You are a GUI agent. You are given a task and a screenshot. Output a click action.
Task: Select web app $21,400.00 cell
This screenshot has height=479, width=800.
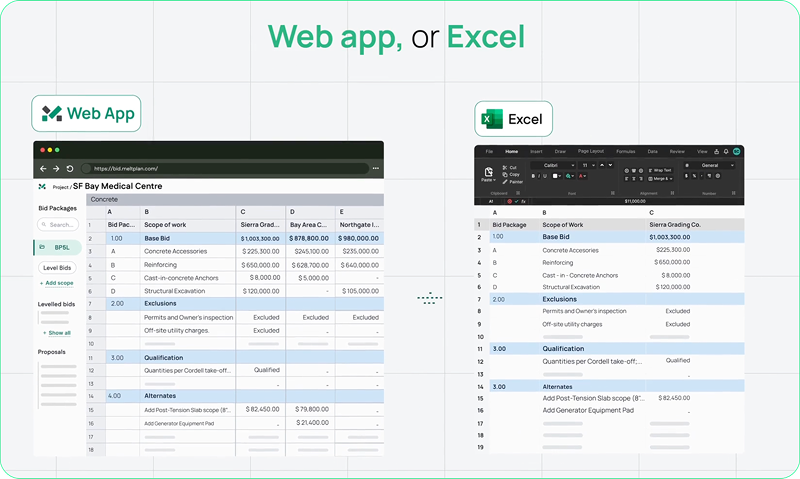coord(311,423)
